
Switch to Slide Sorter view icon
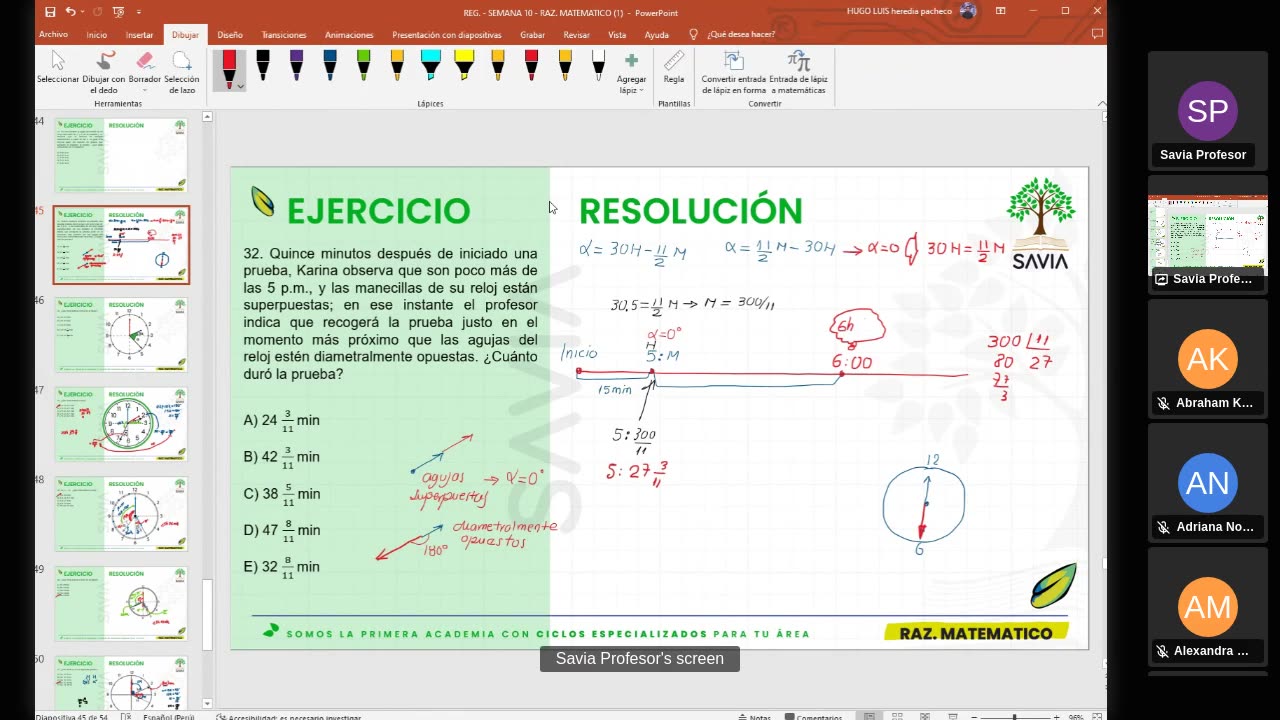897,716
